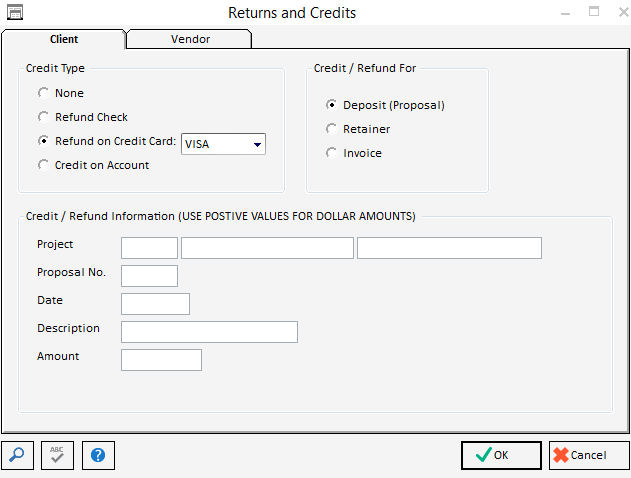This screenshot has width=631, height=478.
Task: Click the window icon in title bar
Action: [x=15, y=13]
